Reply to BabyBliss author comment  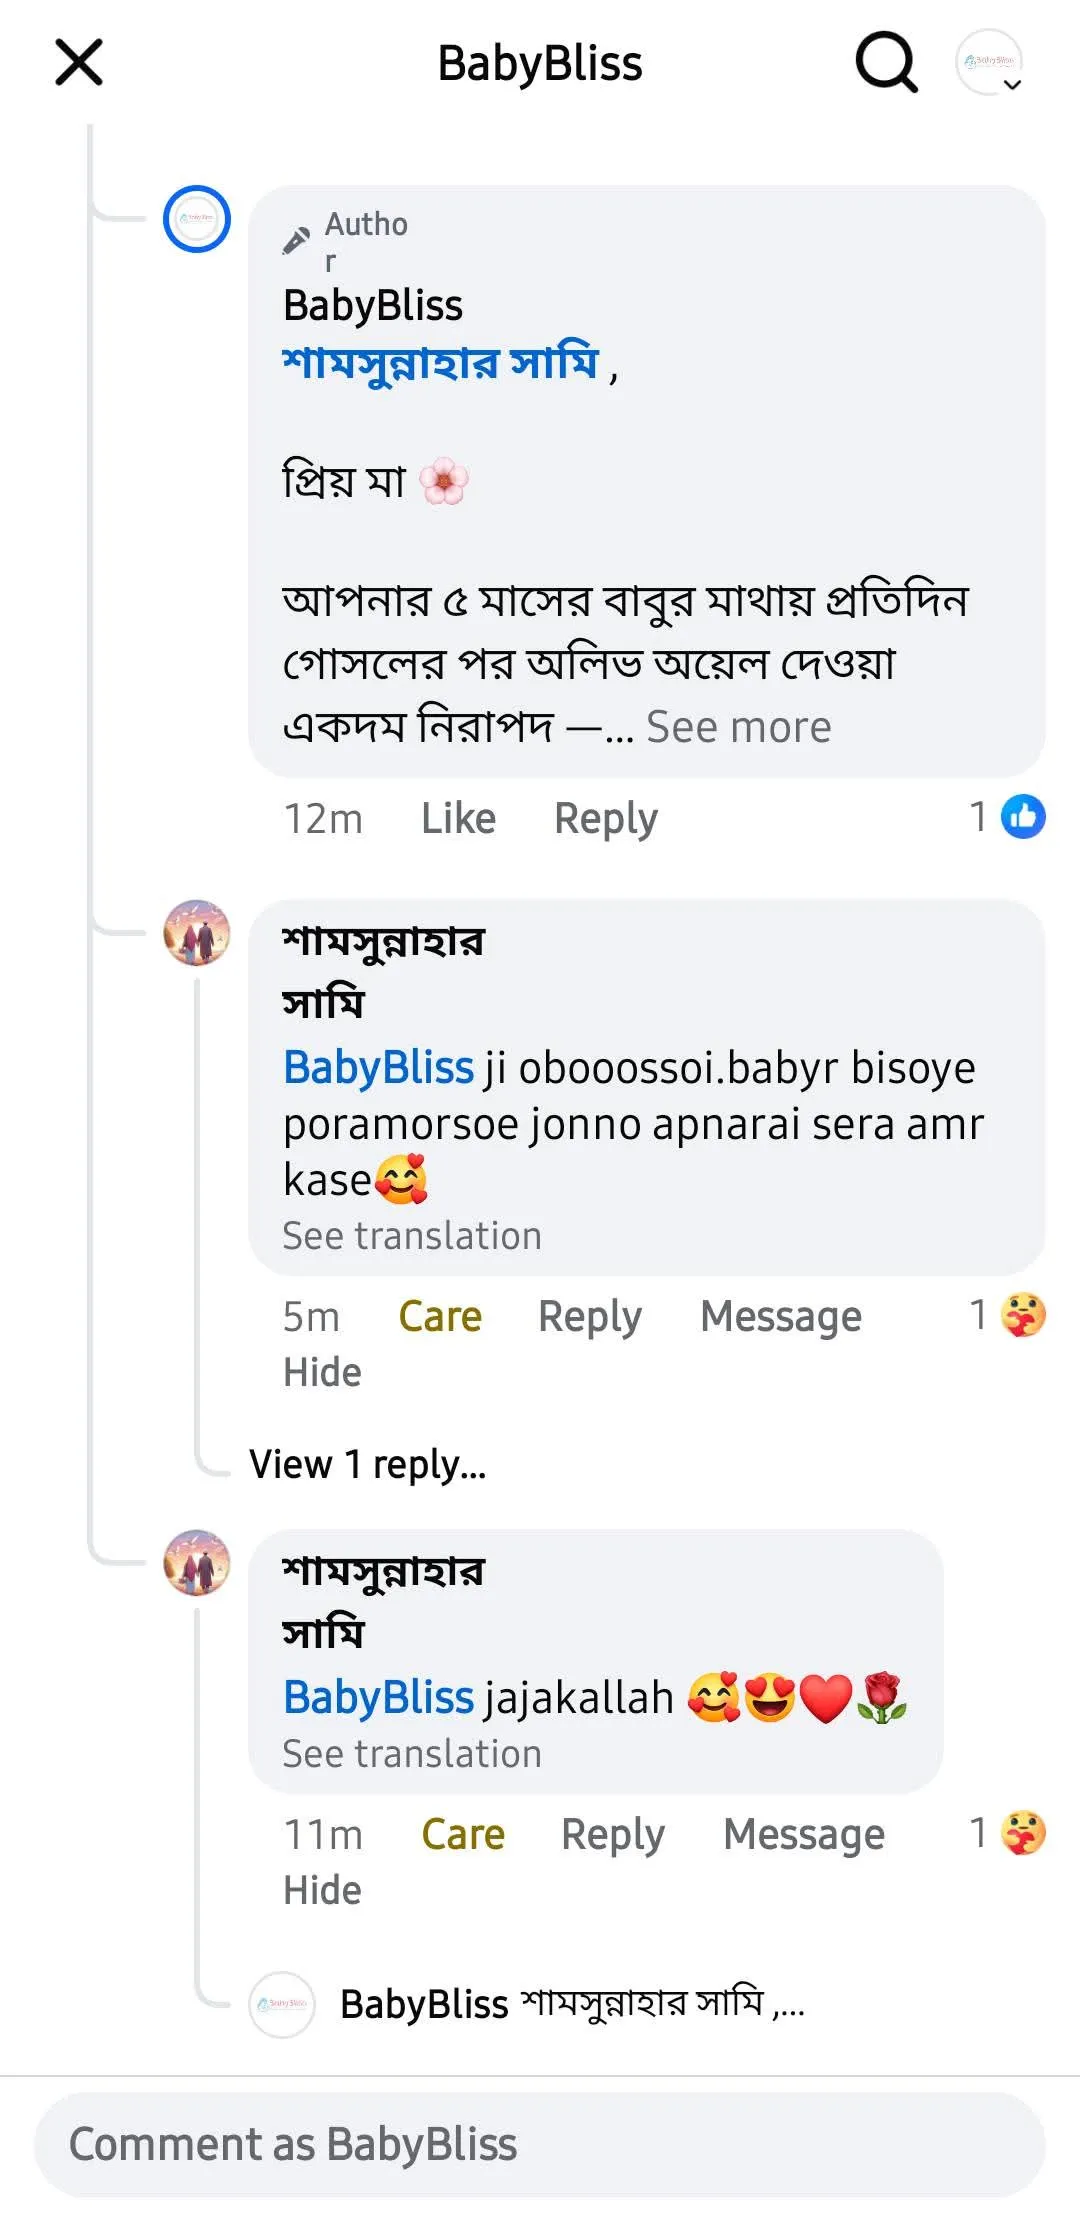tap(606, 818)
